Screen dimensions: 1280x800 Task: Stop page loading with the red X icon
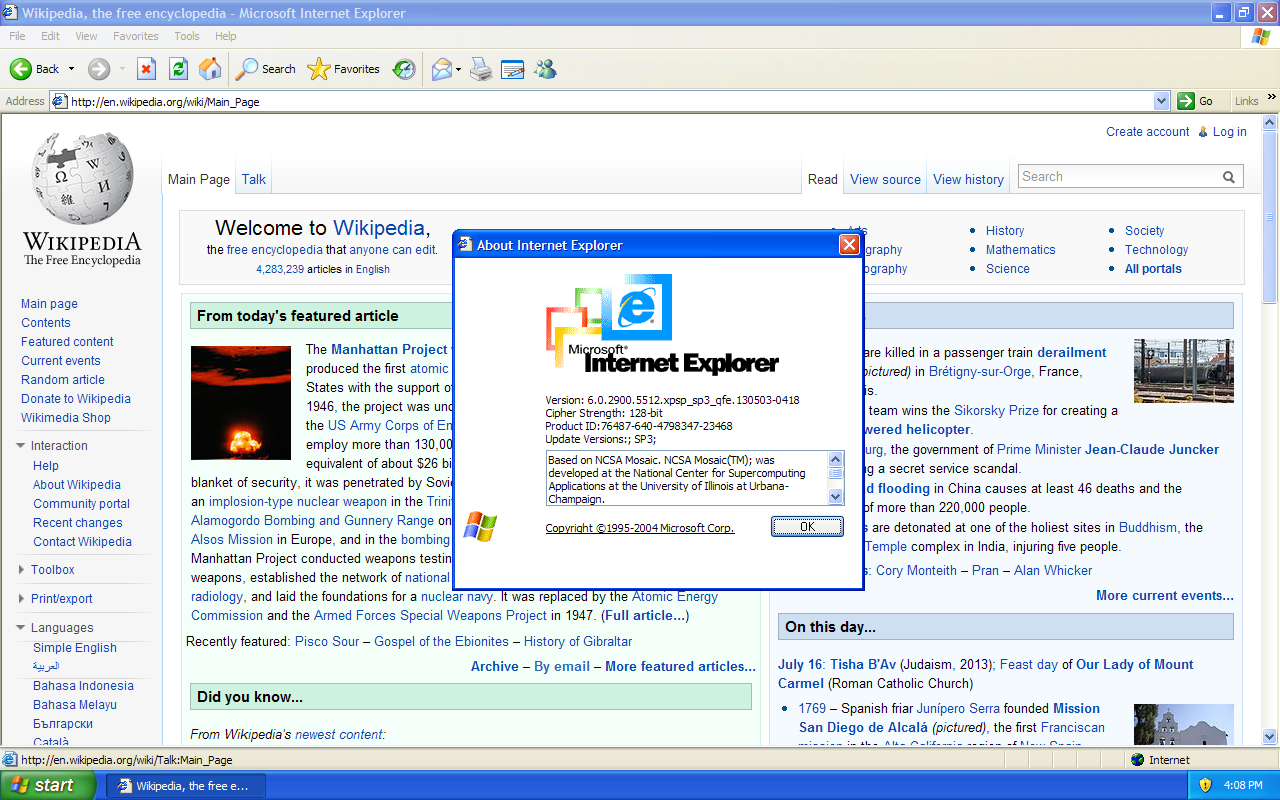click(x=146, y=69)
